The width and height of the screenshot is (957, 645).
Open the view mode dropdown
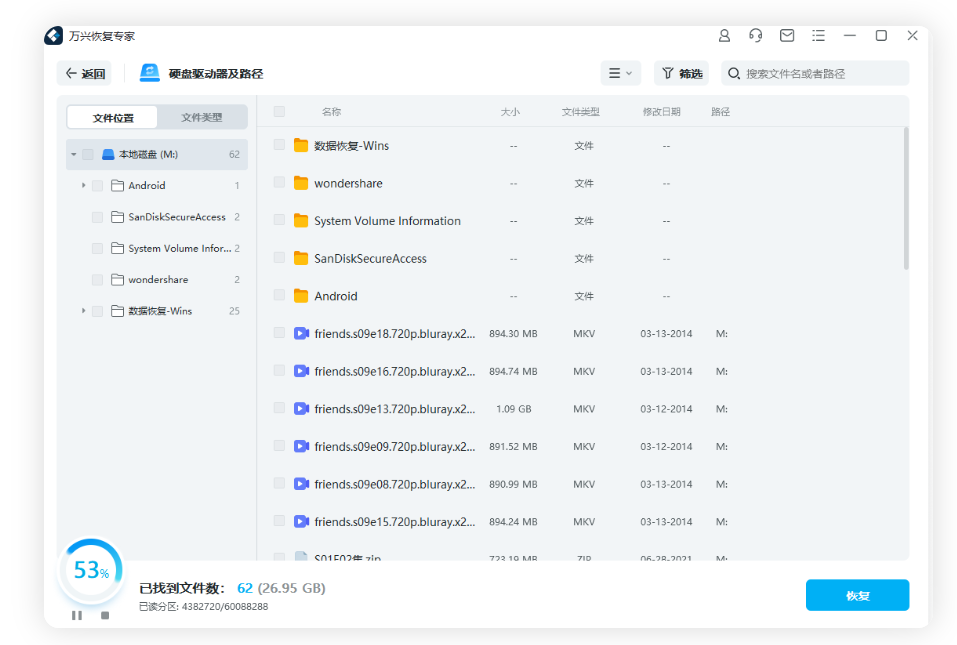coord(620,73)
